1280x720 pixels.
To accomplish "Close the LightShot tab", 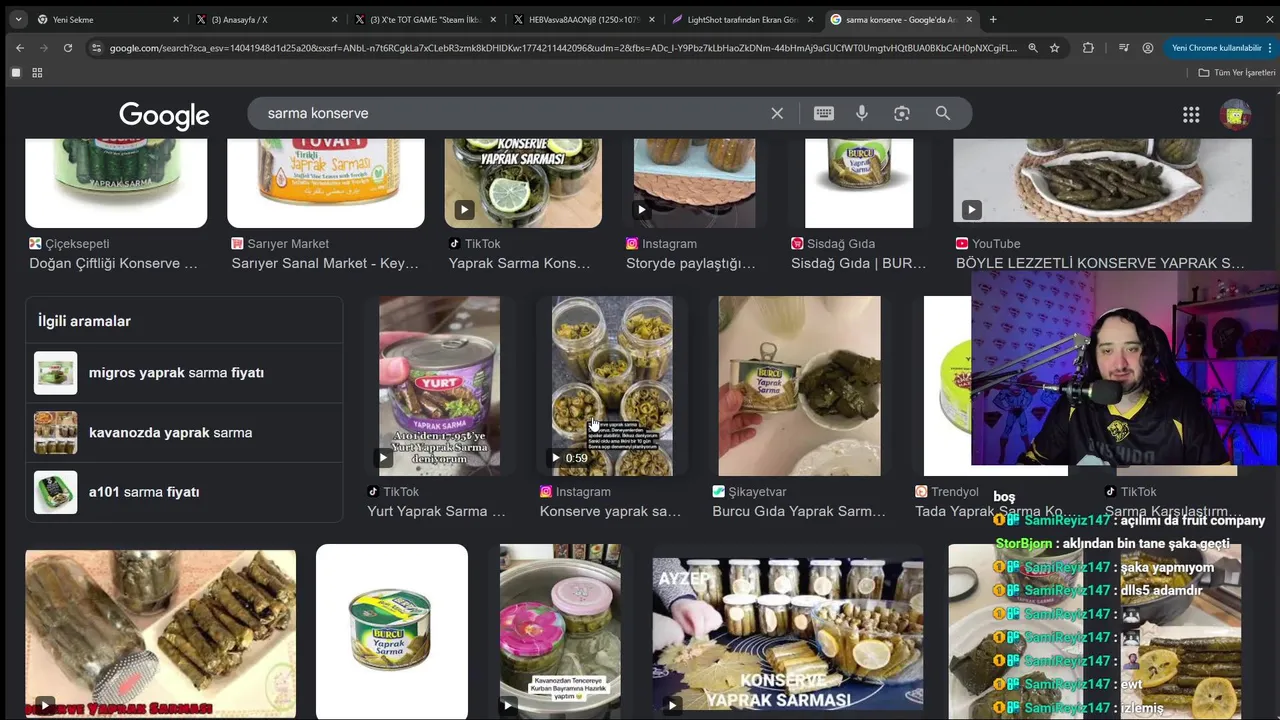I will click(x=810, y=19).
